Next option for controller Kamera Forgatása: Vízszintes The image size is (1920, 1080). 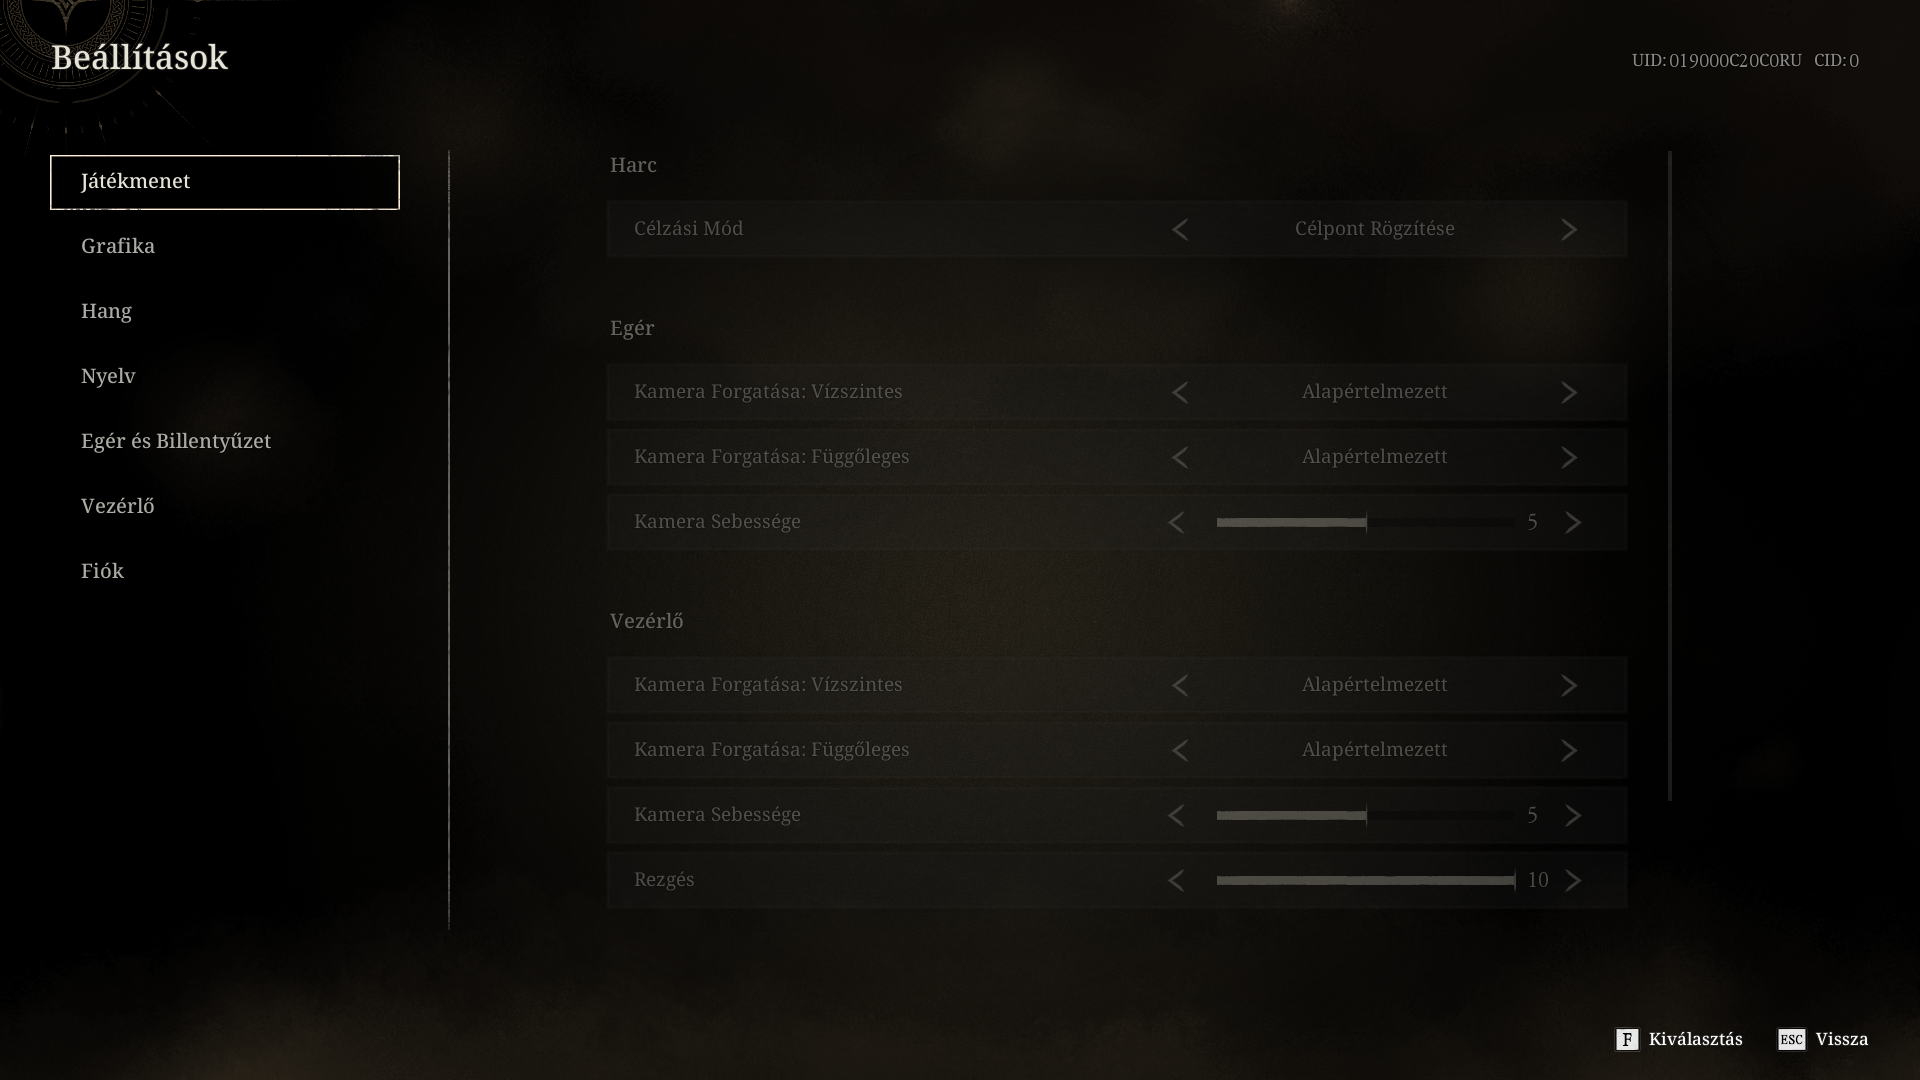click(1569, 685)
